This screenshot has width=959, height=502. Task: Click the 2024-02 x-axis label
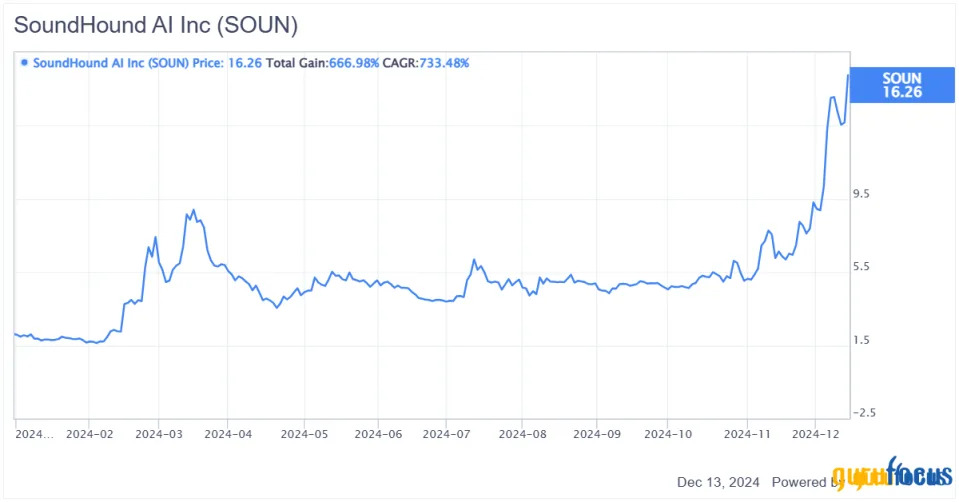pyautogui.click(x=90, y=434)
